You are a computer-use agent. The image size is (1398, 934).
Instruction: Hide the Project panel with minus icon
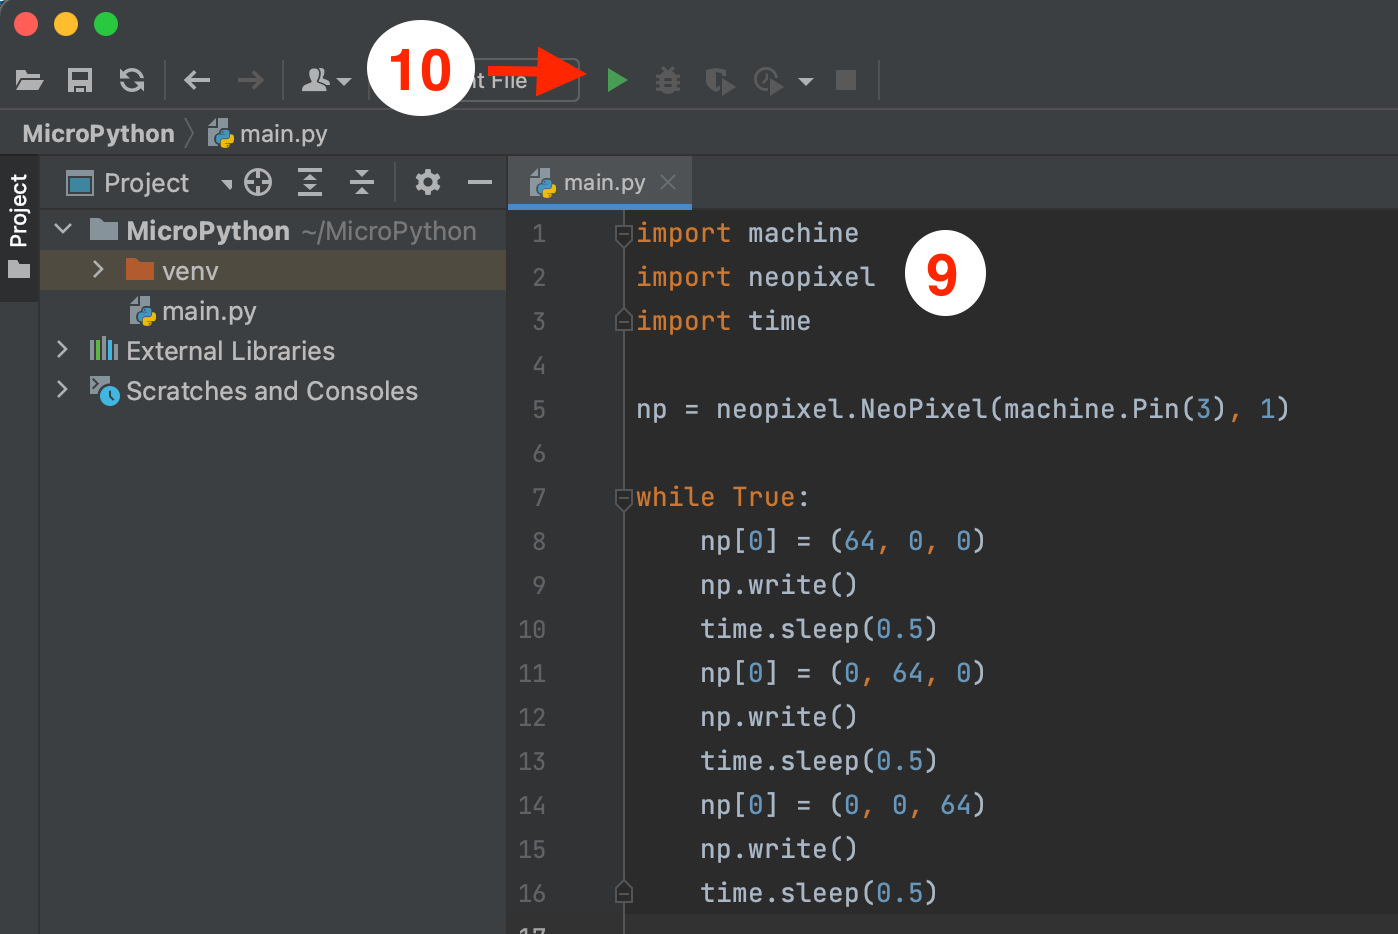click(479, 182)
